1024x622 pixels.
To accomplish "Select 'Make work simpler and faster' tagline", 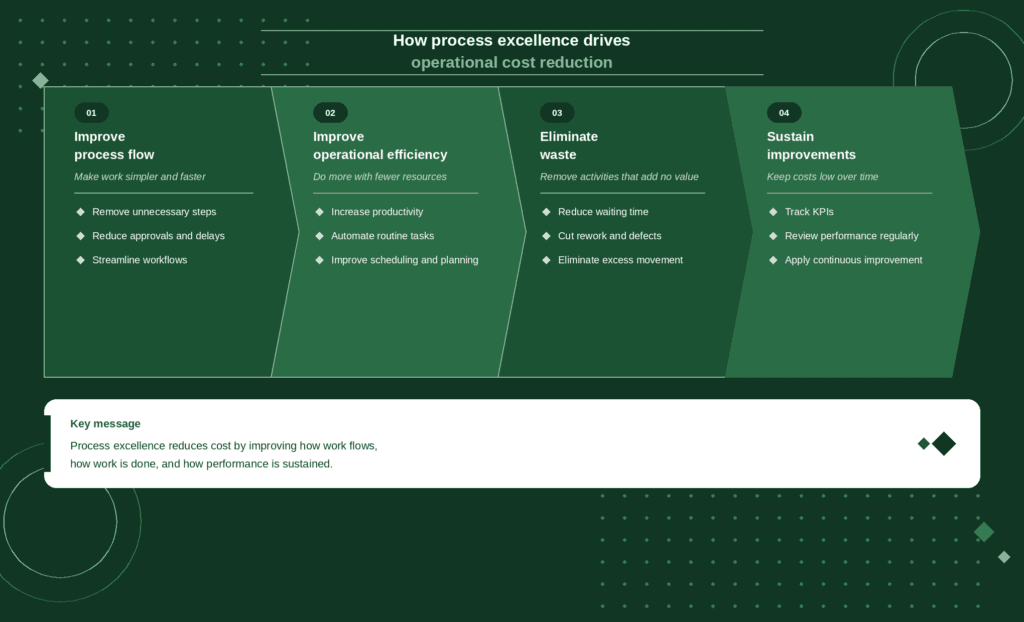I will [x=140, y=176].
